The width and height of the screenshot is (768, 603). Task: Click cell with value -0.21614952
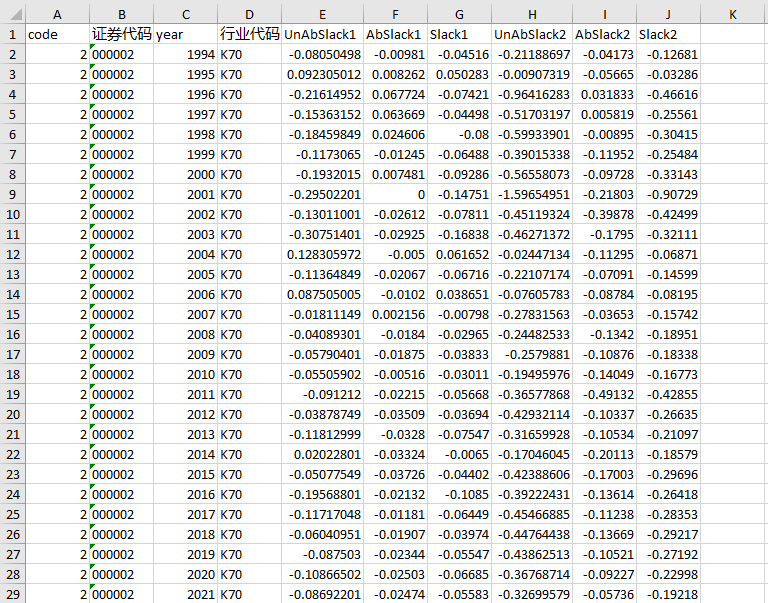322,95
